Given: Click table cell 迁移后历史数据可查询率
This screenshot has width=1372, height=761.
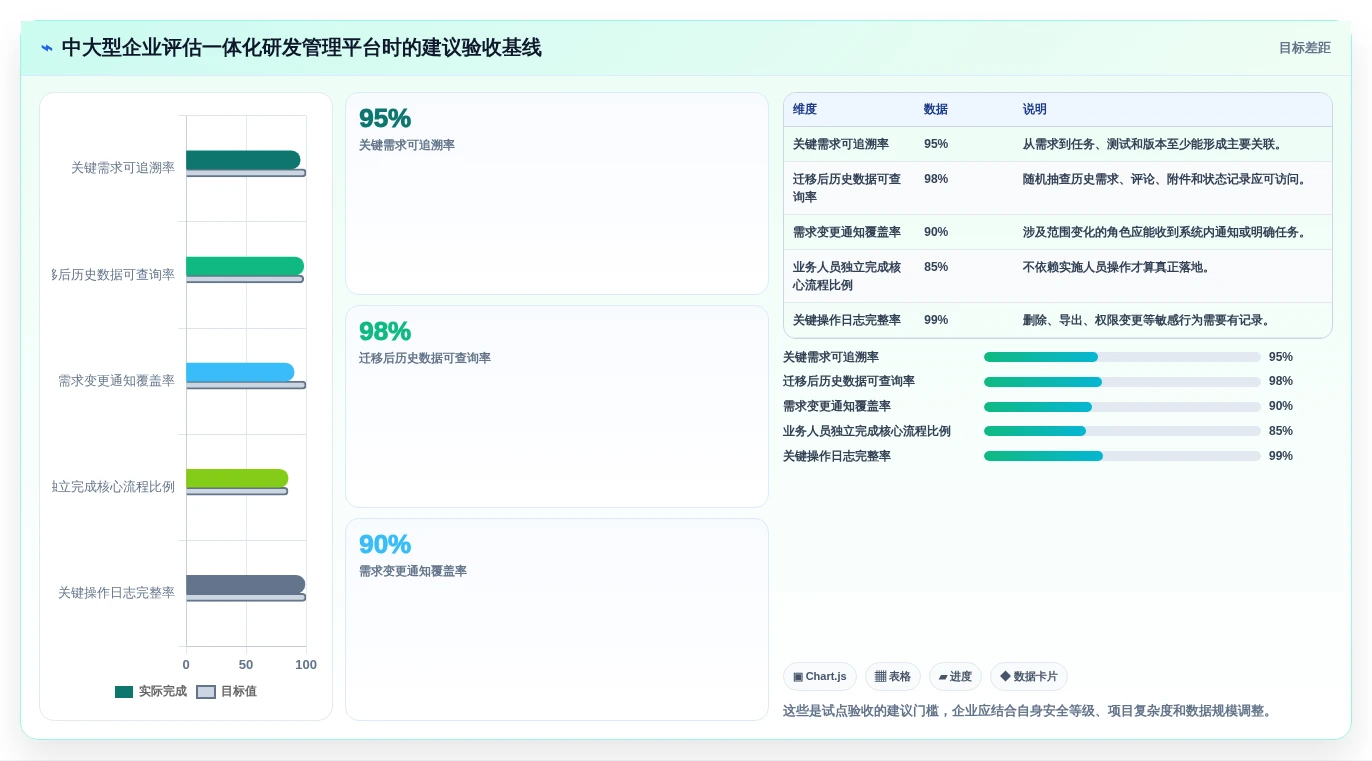Looking at the screenshot, I should [x=848, y=188].
